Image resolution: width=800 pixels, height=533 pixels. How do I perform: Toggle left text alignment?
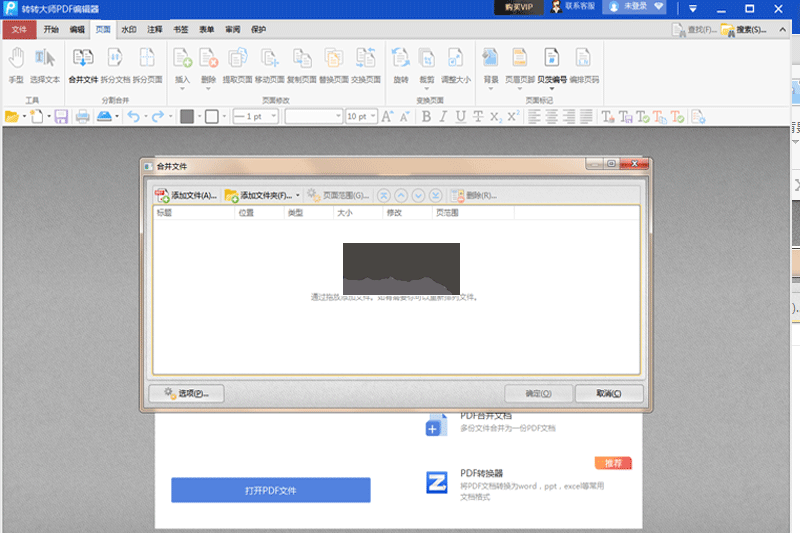(534, 117)
